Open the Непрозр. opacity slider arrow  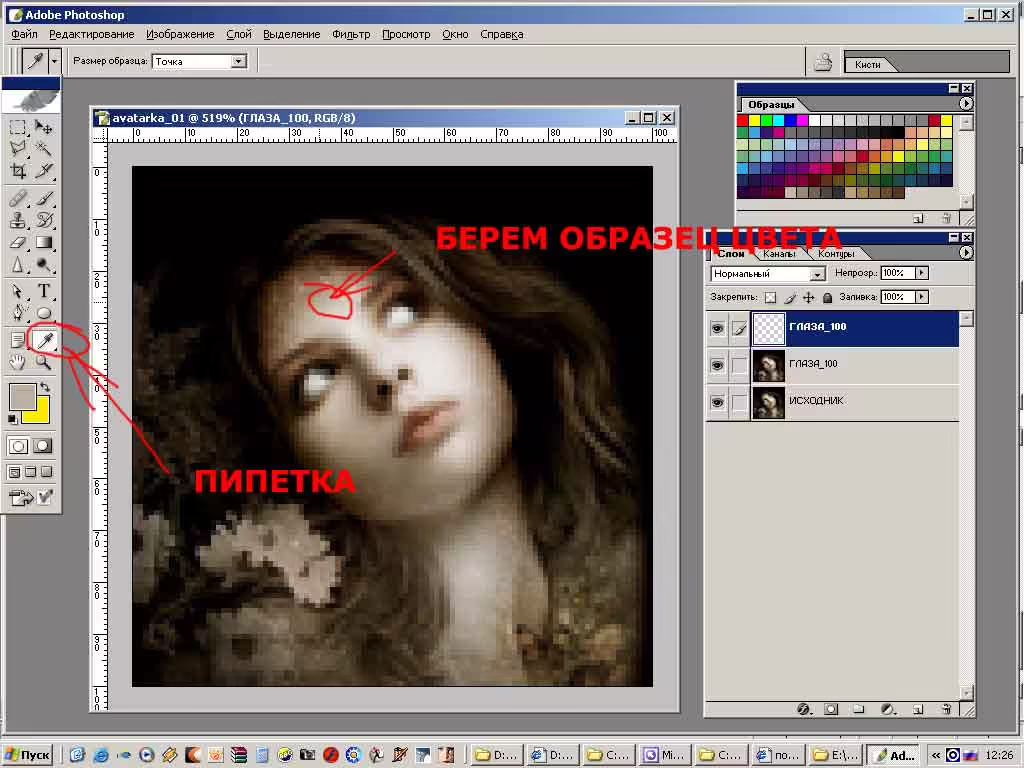921,273
